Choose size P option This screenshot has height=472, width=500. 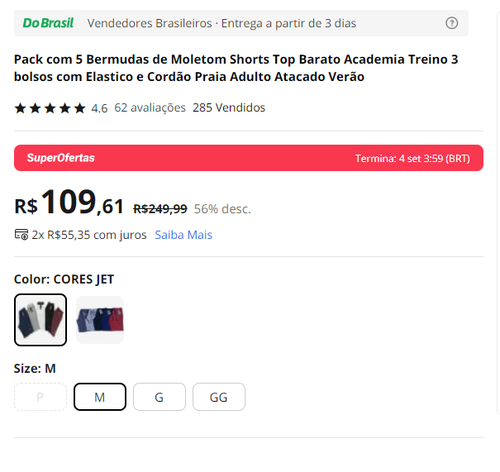[x=40, y=397]
